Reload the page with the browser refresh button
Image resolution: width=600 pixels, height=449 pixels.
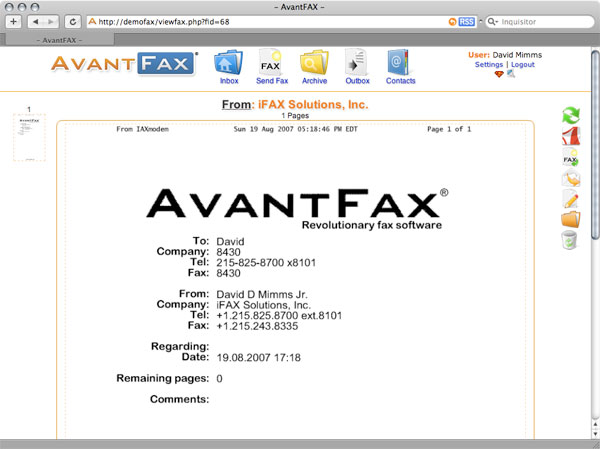72,22
